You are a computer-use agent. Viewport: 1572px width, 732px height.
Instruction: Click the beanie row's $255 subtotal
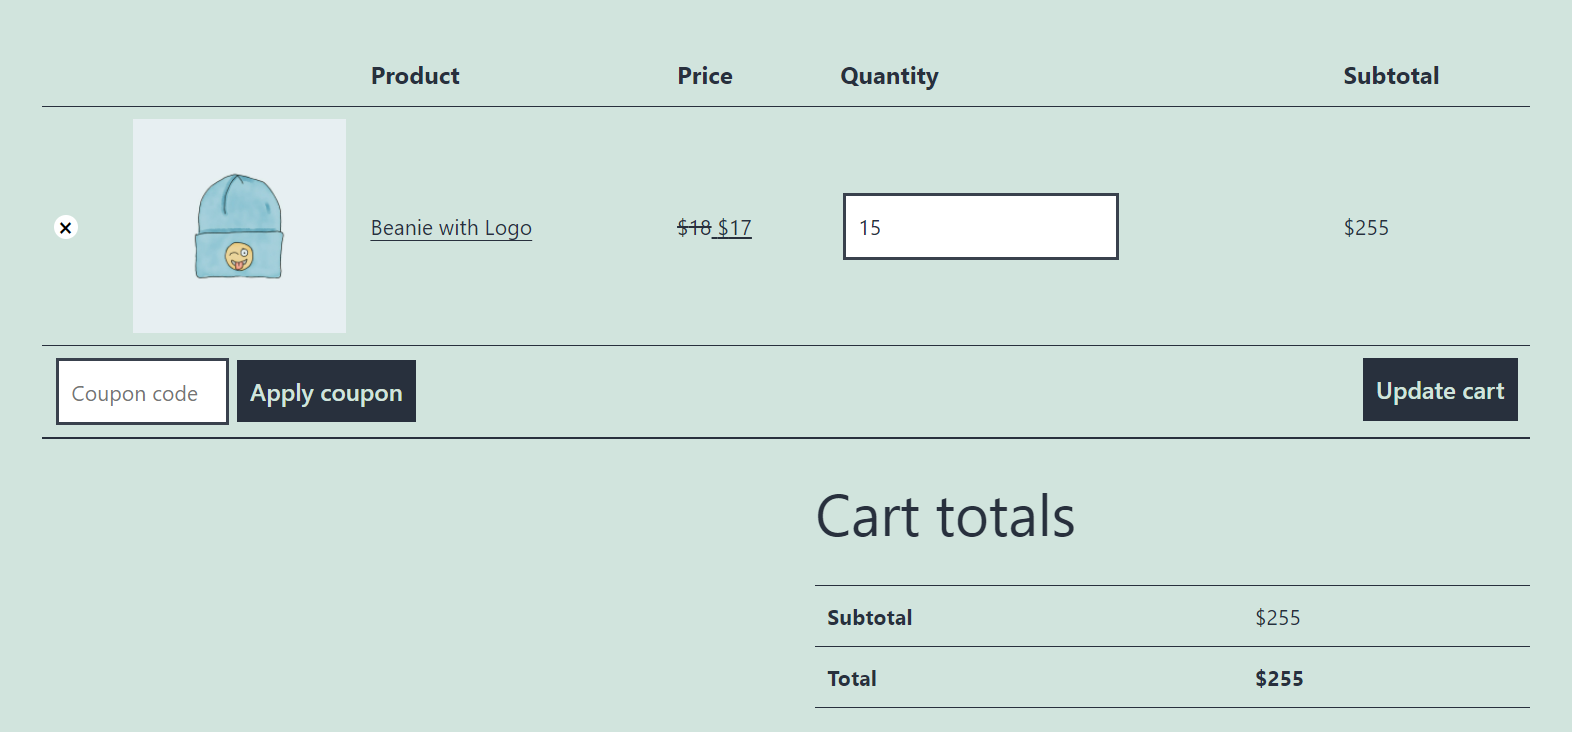point(1366,228)
